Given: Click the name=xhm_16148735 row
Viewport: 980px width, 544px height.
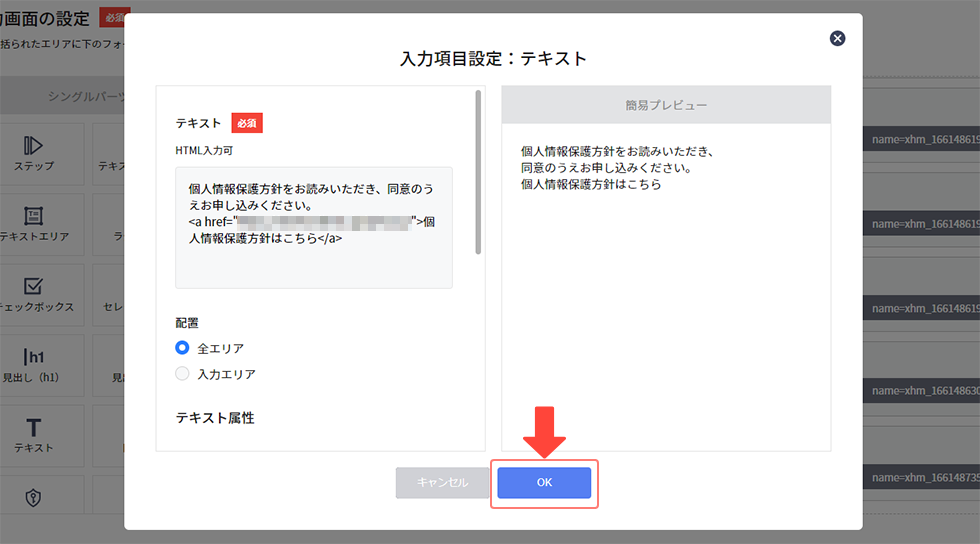Looking at the screenshot, I should point(922,478).
